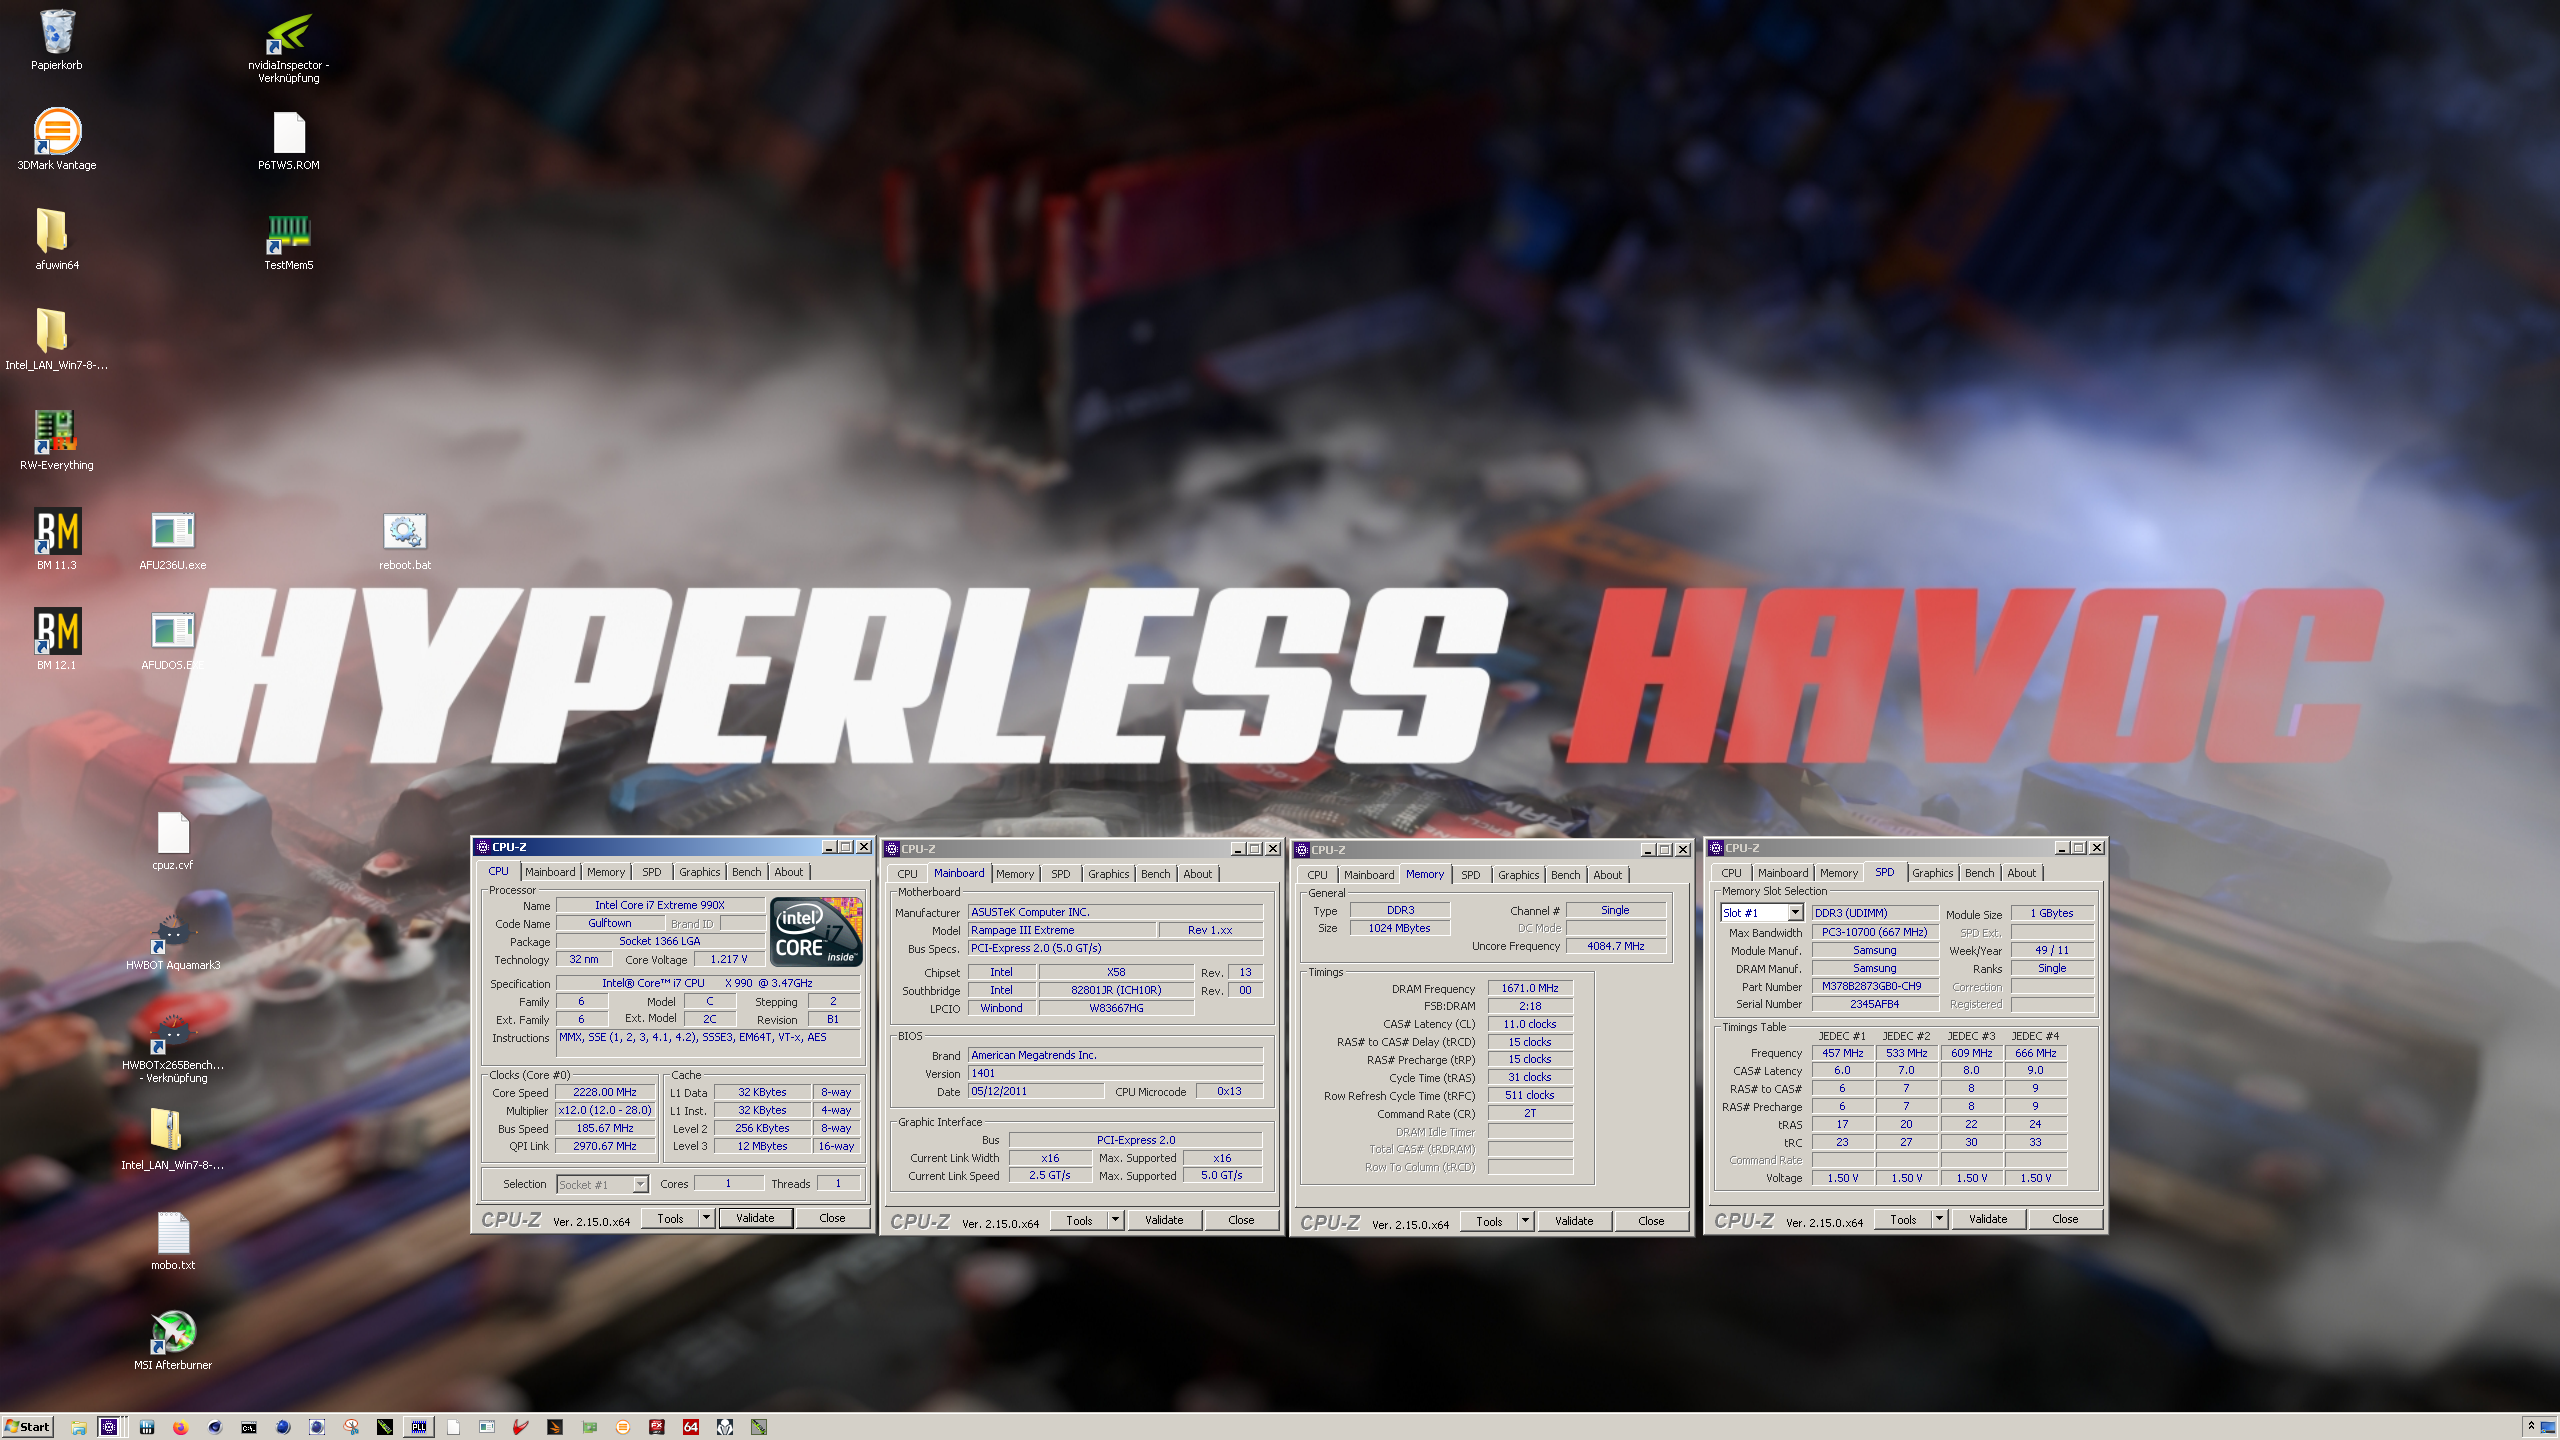Select the BM 11.3 shortcut icon
2560x1440 pixels.
pos(57,540)
